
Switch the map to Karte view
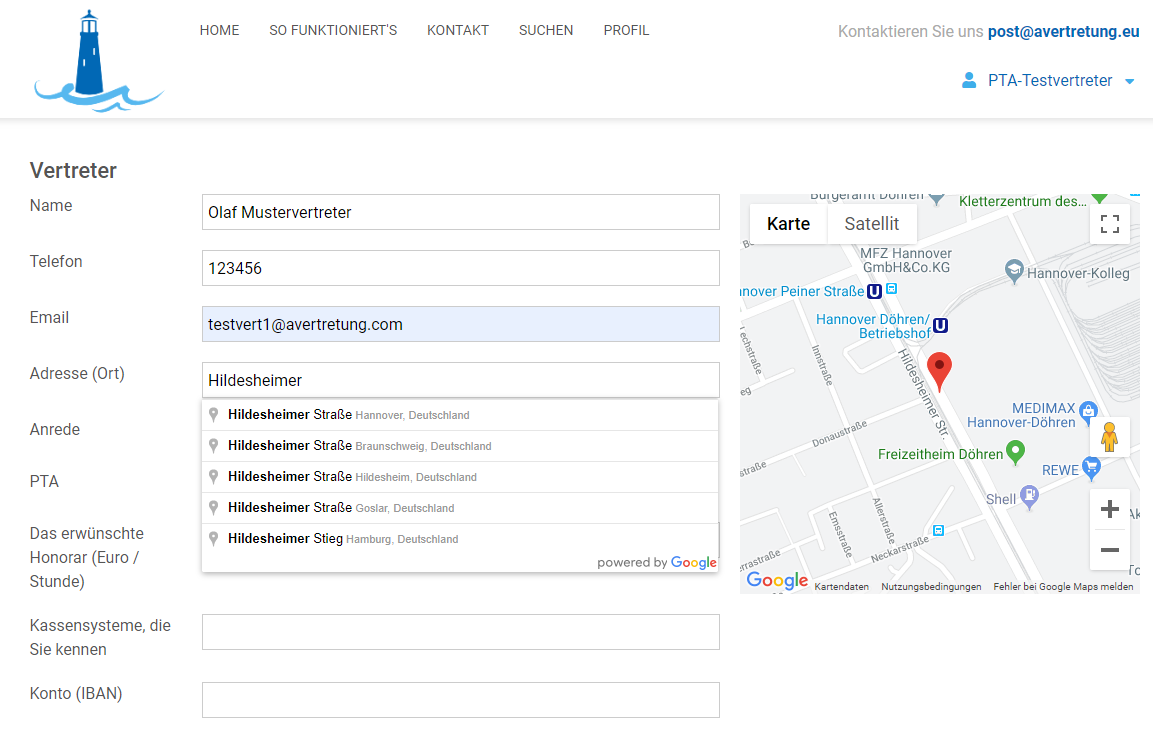788,224
